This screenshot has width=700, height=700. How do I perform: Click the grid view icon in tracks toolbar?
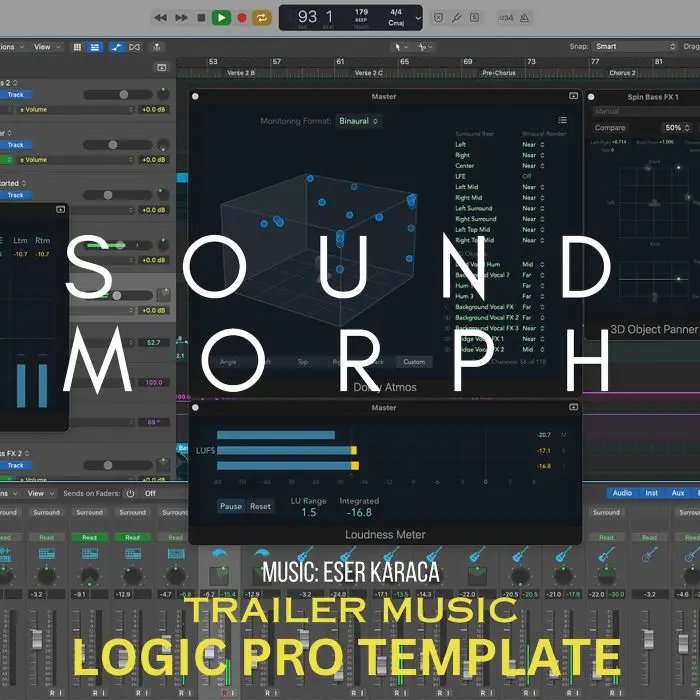(x=77, y=47)
